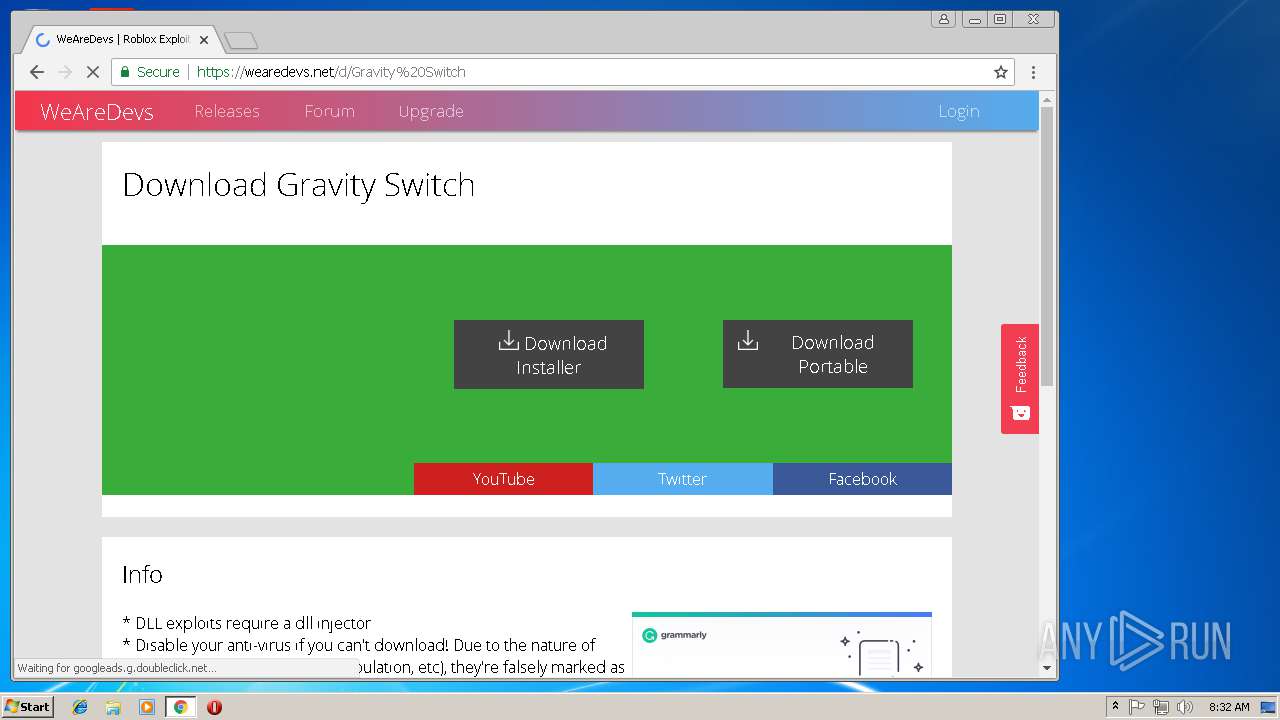The image size is (1280, 720).
Task: Open the Facebook social link
Action: 862,479
